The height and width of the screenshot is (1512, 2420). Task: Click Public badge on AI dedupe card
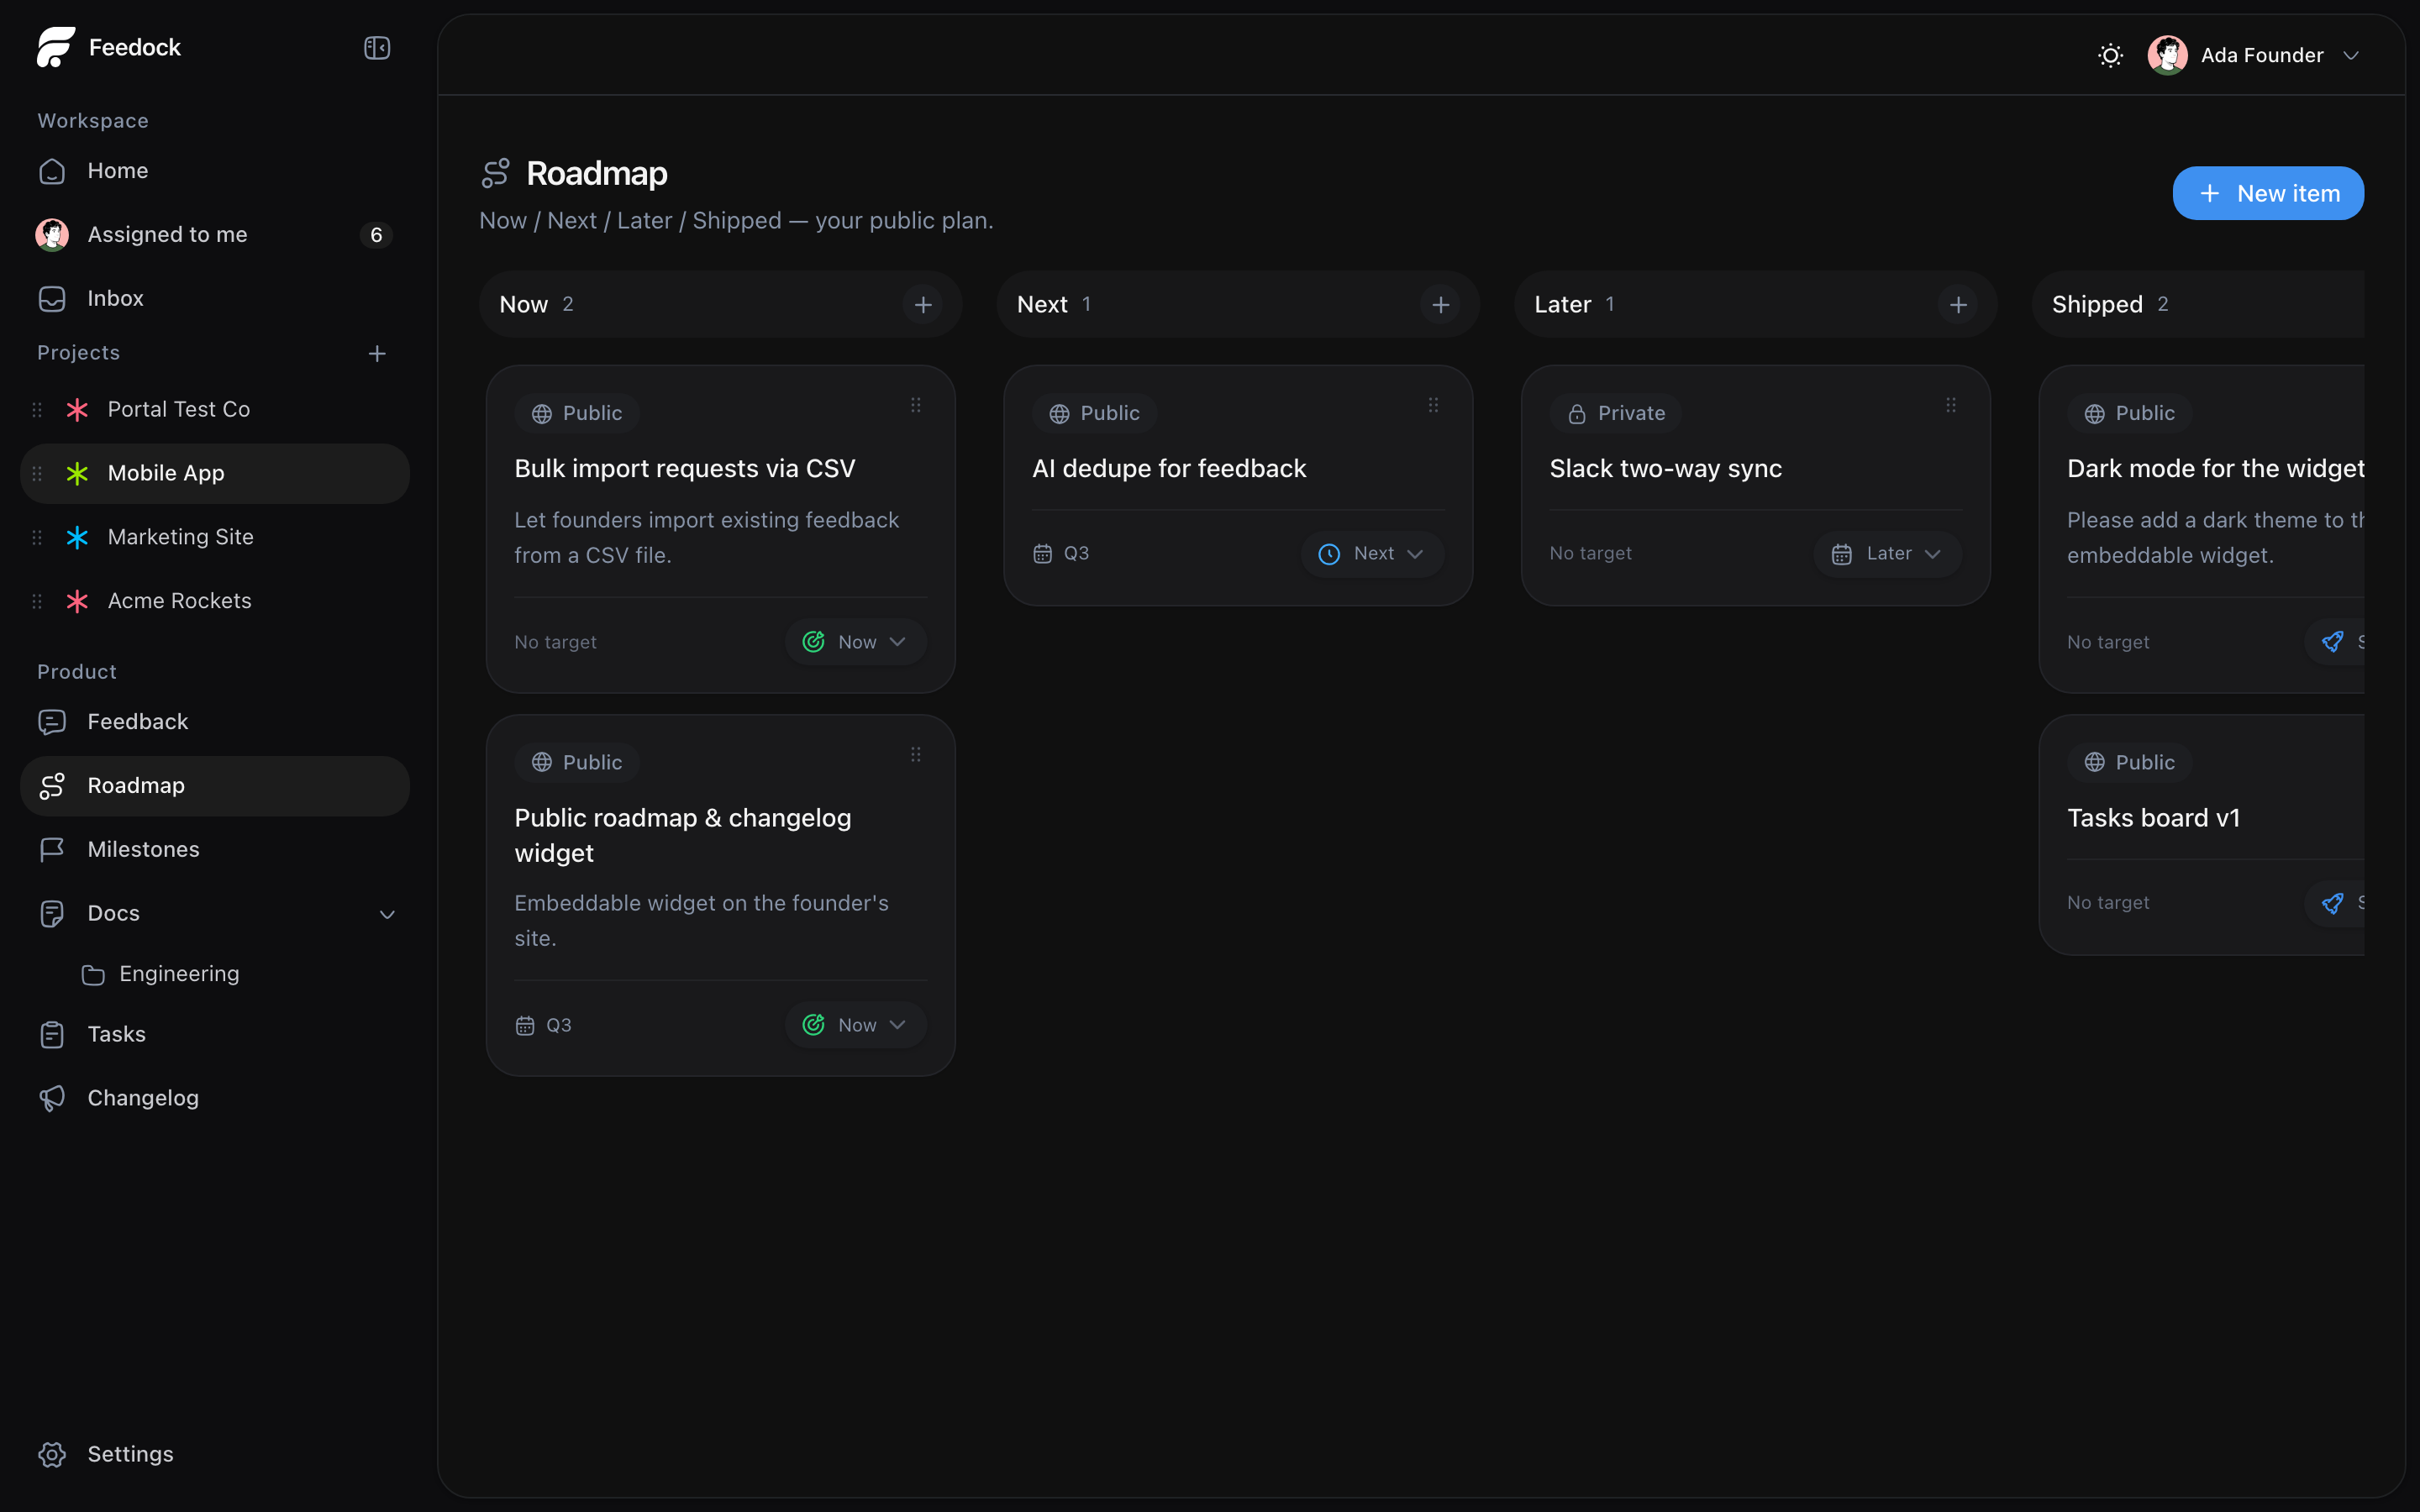pyautogui.click(x=1095, y=413)
